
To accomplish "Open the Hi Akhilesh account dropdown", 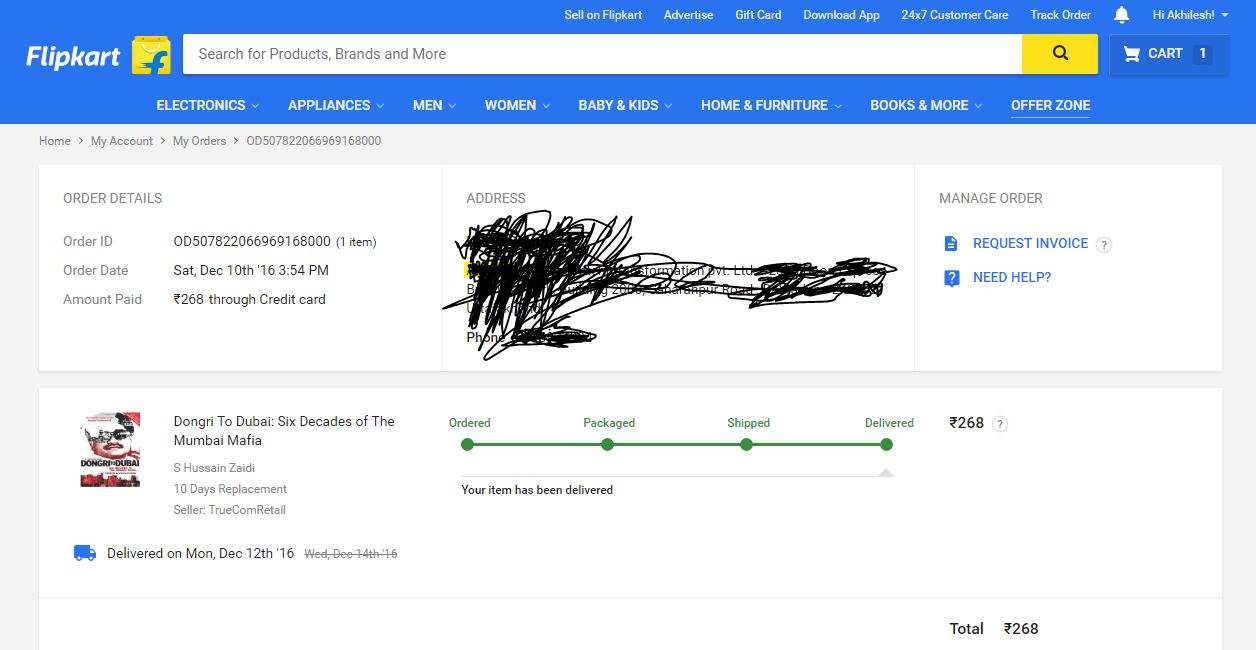I will (x=1190, y=15).
